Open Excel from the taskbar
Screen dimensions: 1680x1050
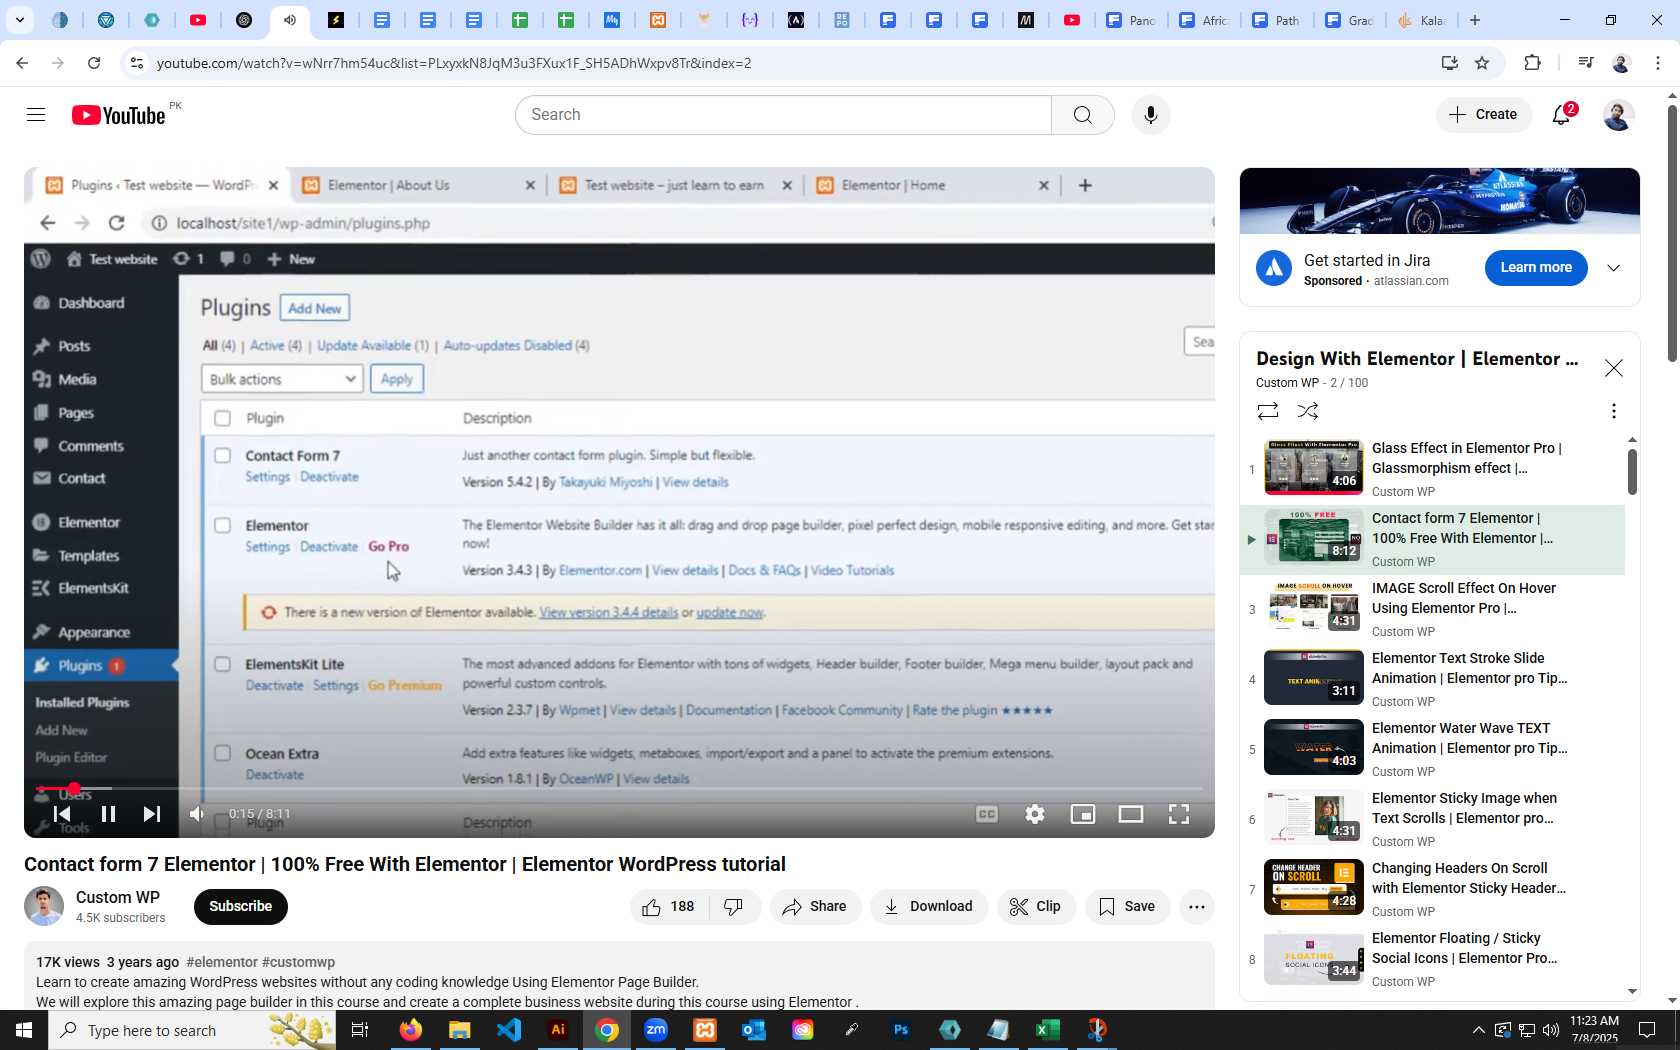point(1047,1030)
